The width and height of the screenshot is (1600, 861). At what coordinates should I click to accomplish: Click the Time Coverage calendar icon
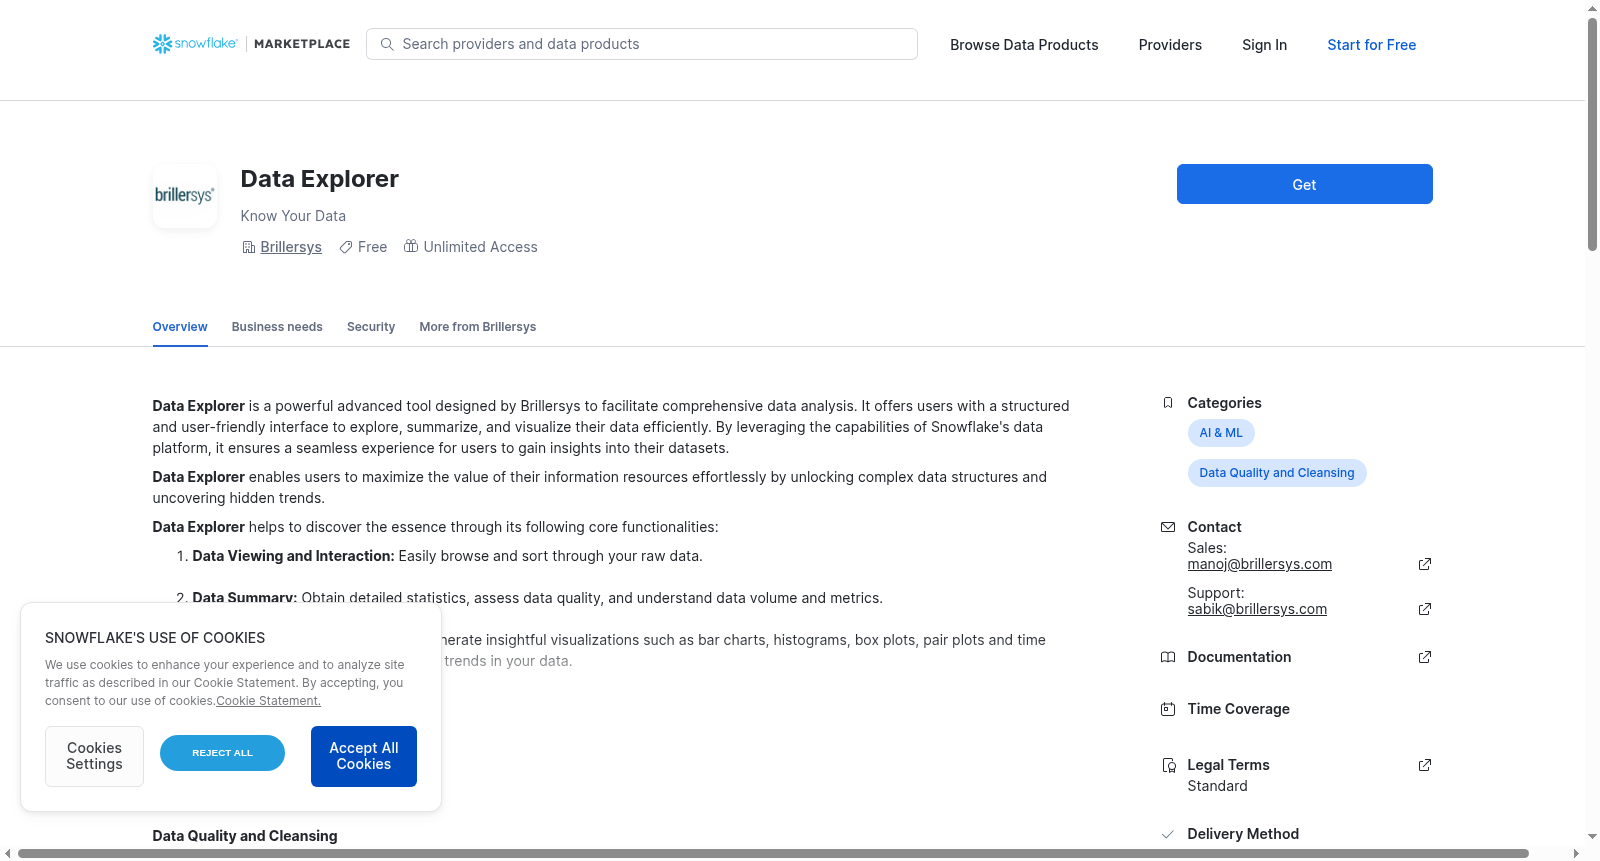pyautogui.click(x=1168, y=709)
